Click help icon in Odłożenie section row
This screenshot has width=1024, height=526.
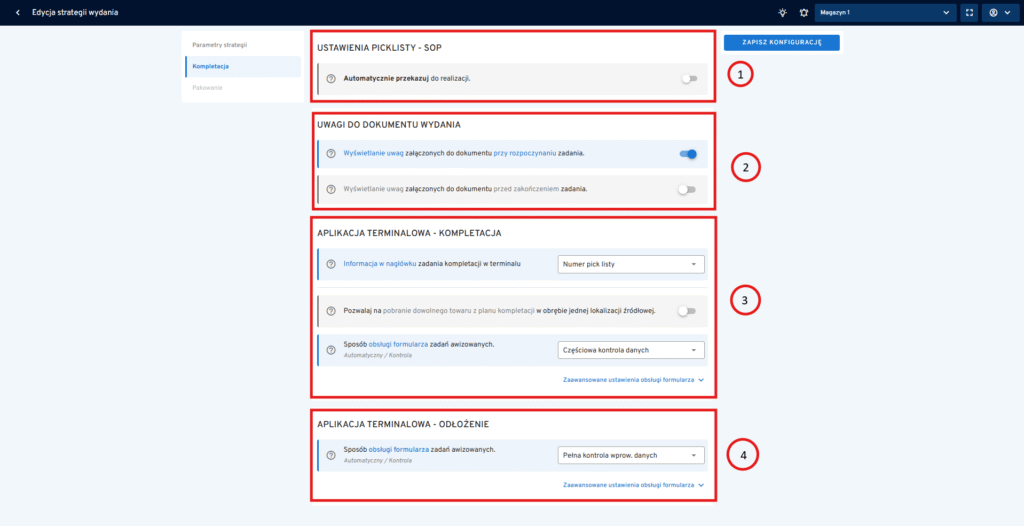tap(331, 455)
